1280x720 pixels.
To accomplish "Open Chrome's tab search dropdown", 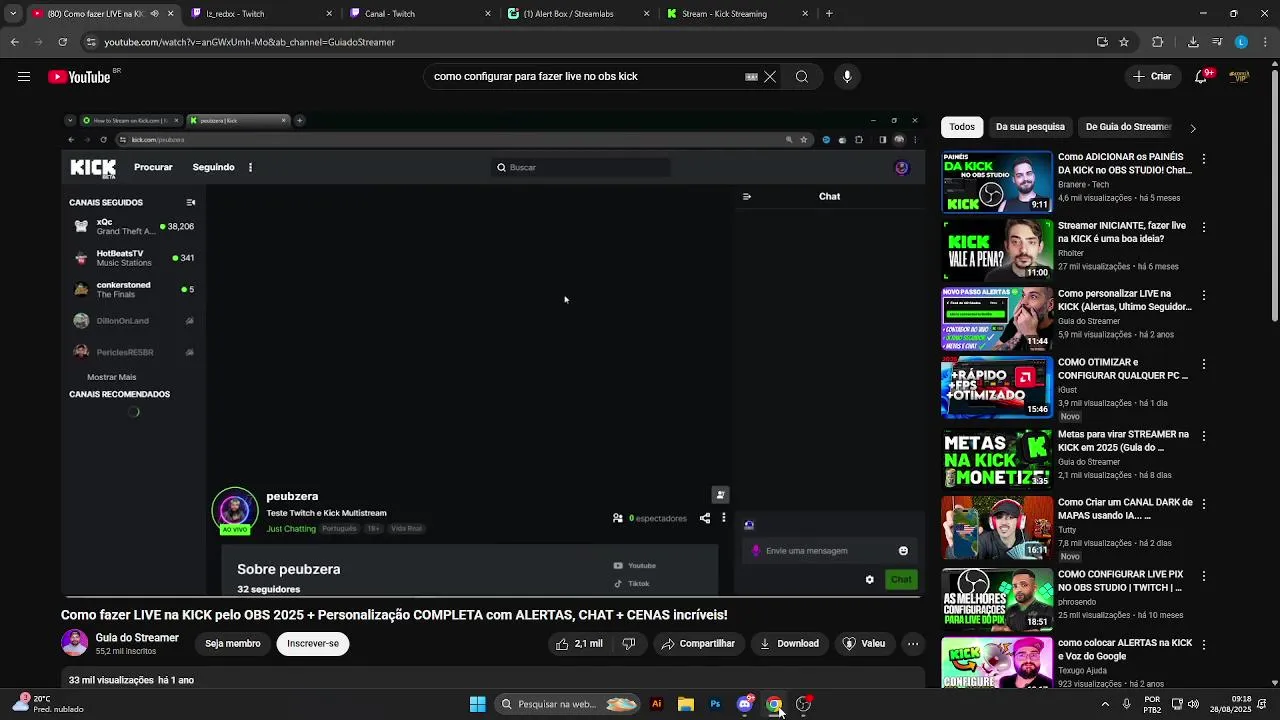I will tap(12, 14).
